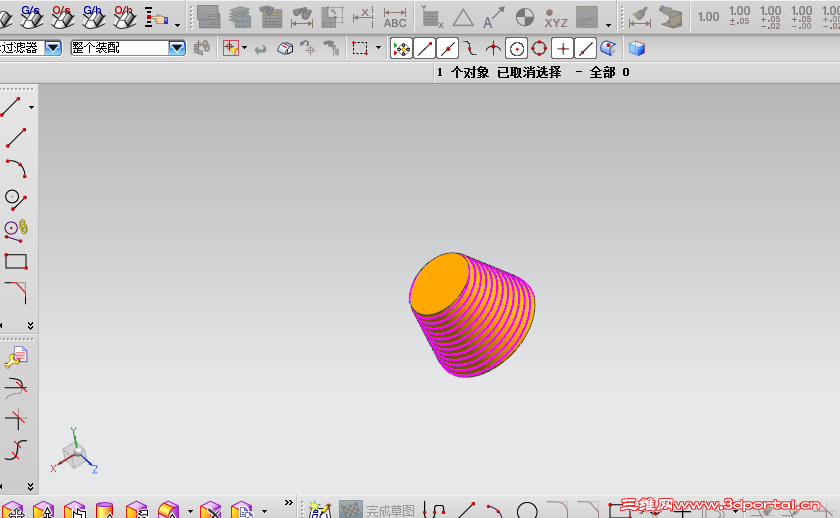The image size is (840, 518).
Task: Click the orange top face of the cone
Action: coord(440,284)
